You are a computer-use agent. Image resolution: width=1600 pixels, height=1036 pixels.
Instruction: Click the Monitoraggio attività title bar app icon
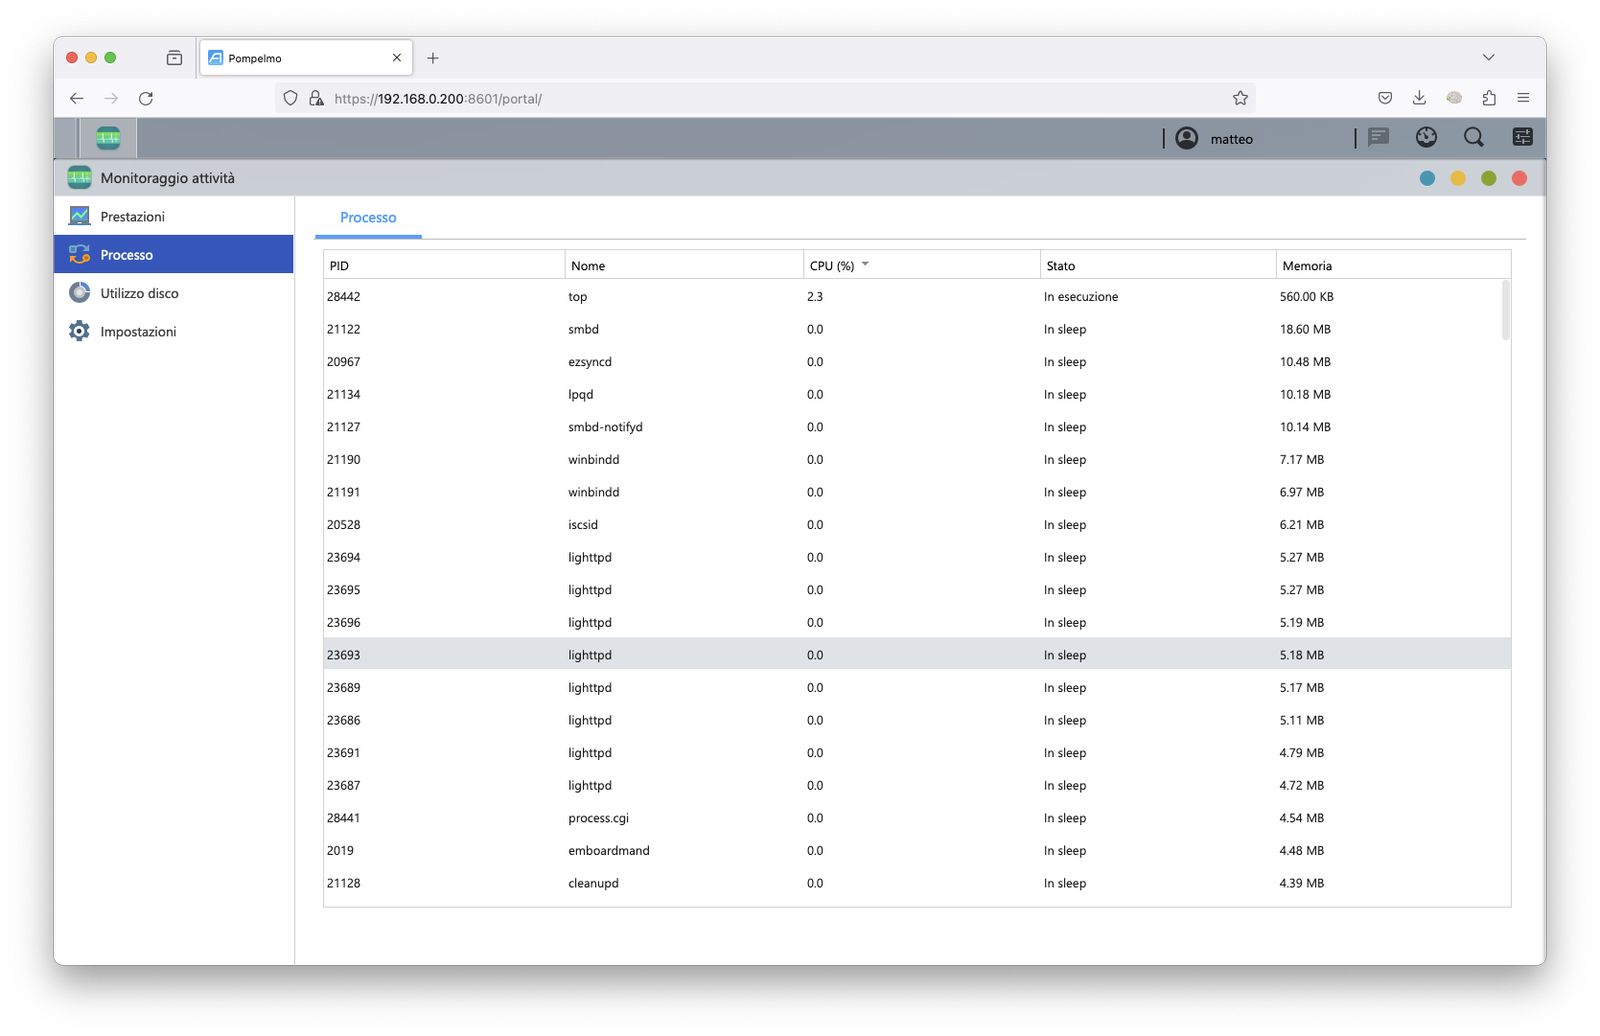[x=80, y=178]
